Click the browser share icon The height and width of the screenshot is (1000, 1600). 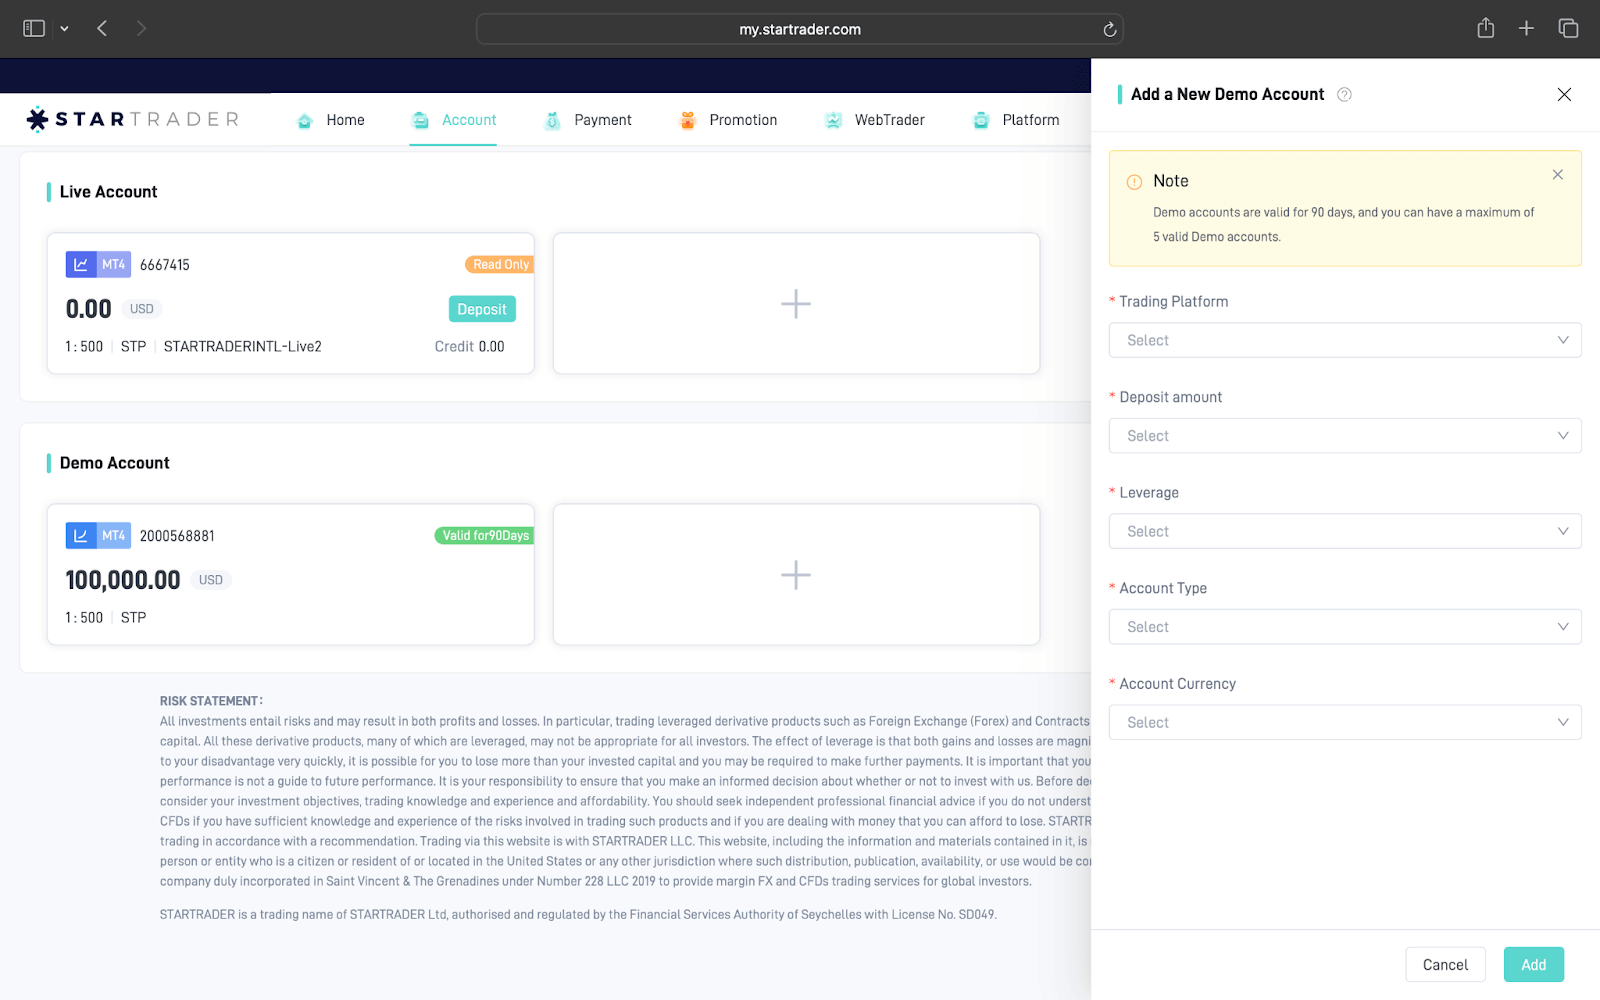1485,29
